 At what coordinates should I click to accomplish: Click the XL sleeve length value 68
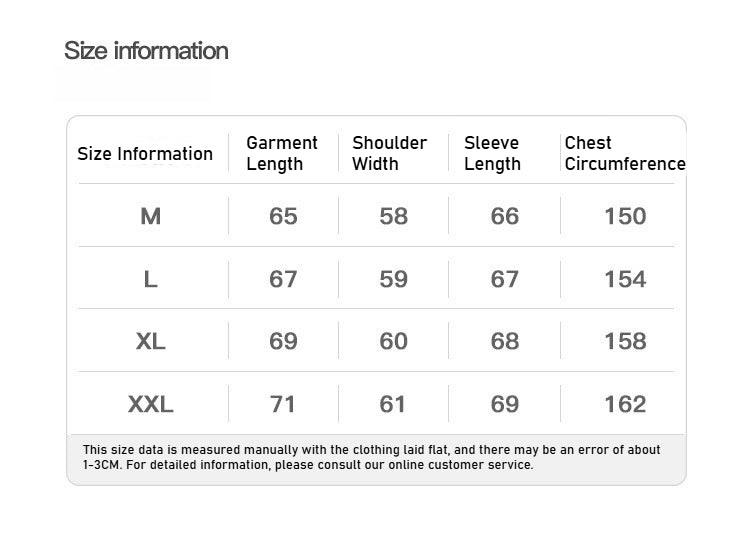tap(505, 341)
